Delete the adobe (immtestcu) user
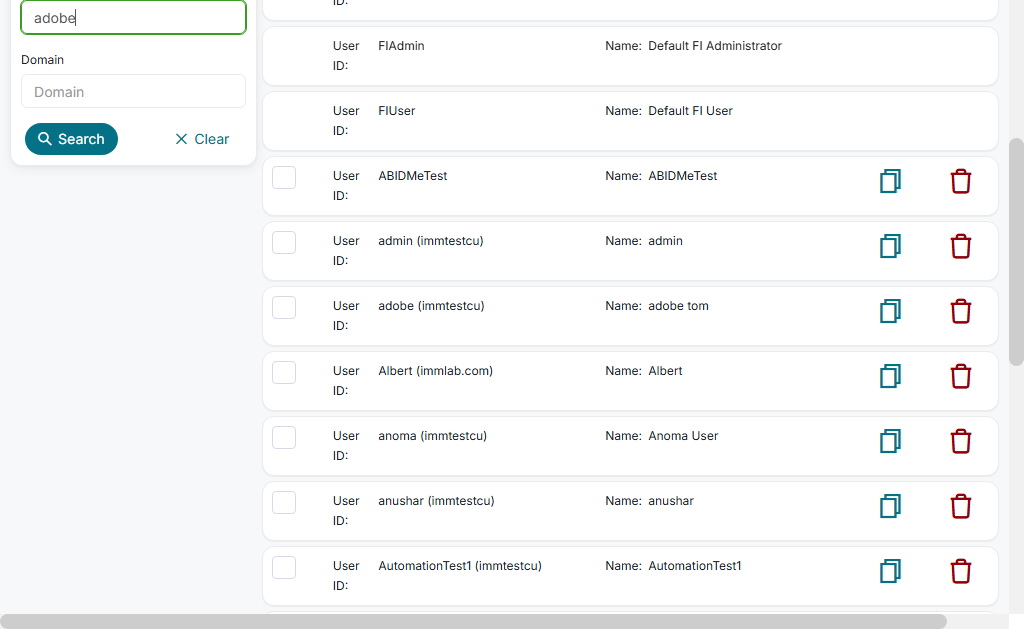The width and height of the screenshot is (1024, 629). (960, 311)
